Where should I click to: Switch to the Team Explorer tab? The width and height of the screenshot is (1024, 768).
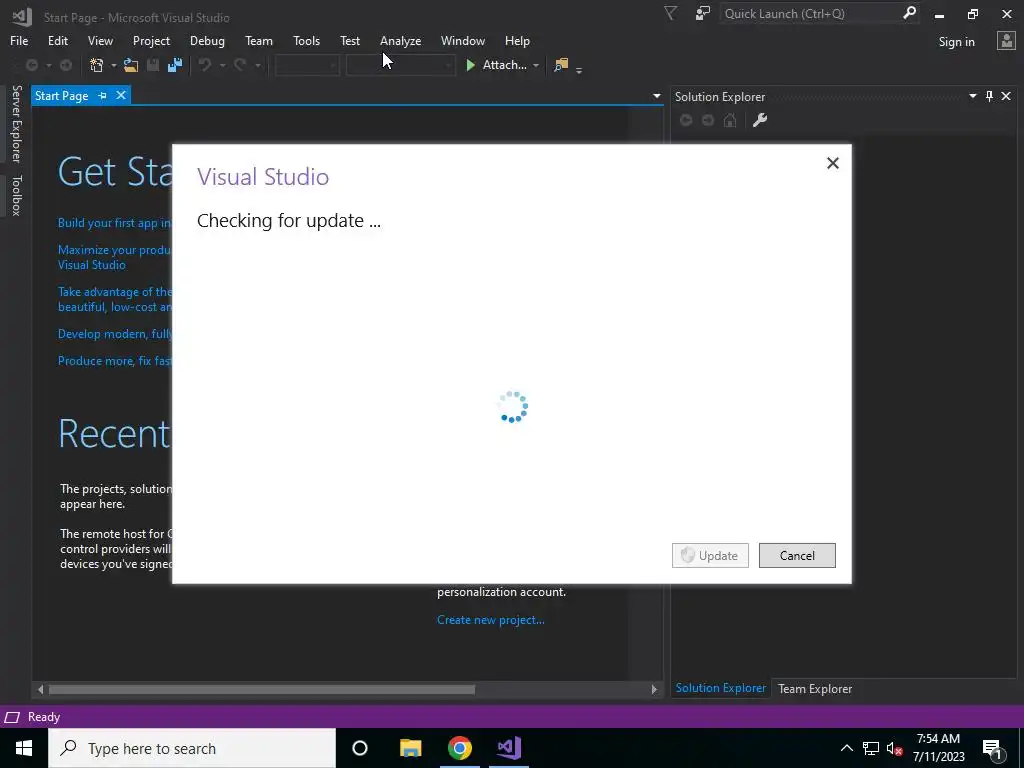pyautogui.click(x=814, y=688)
